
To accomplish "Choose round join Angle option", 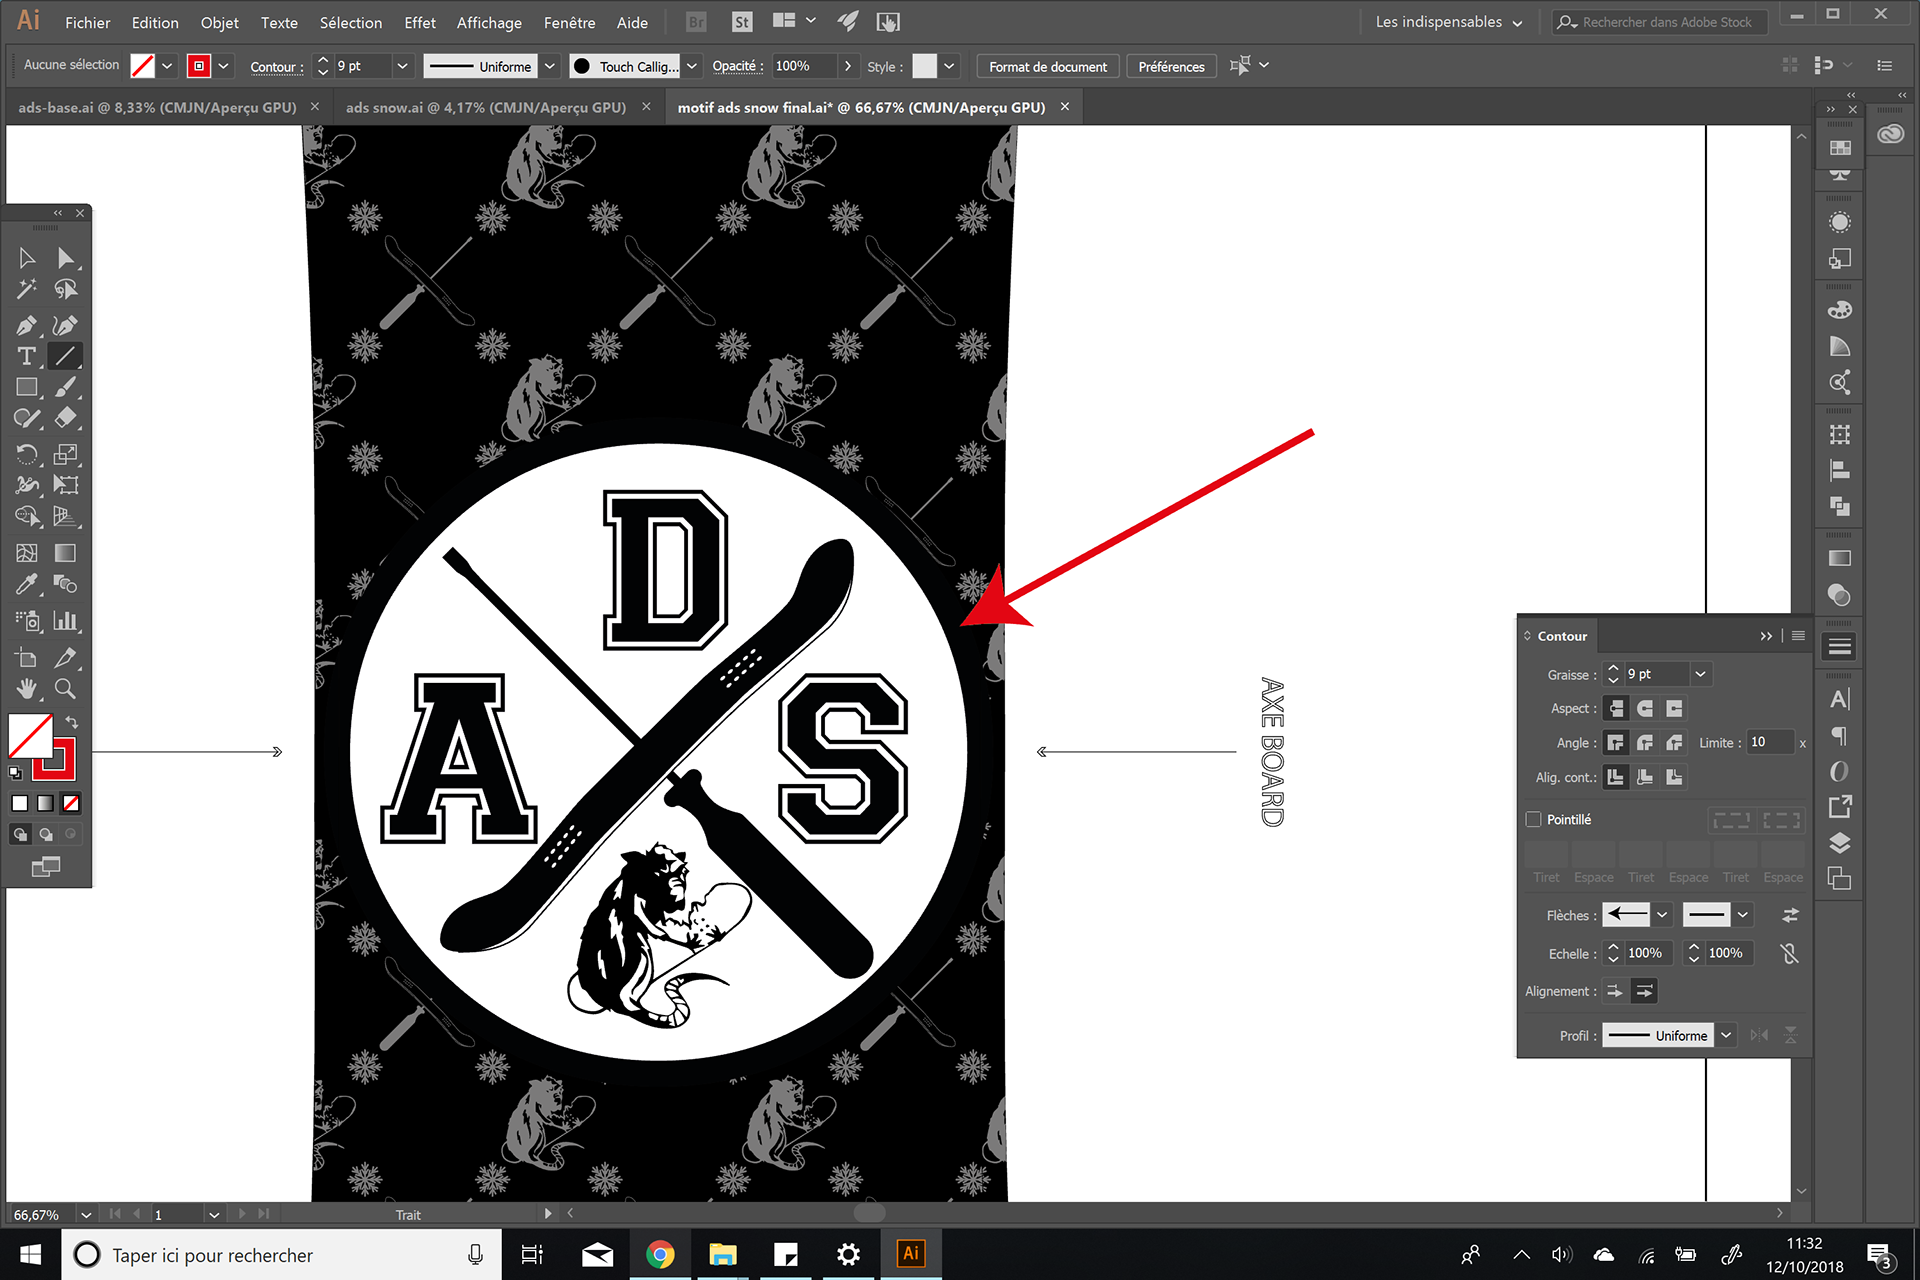I will point(1645,742).
